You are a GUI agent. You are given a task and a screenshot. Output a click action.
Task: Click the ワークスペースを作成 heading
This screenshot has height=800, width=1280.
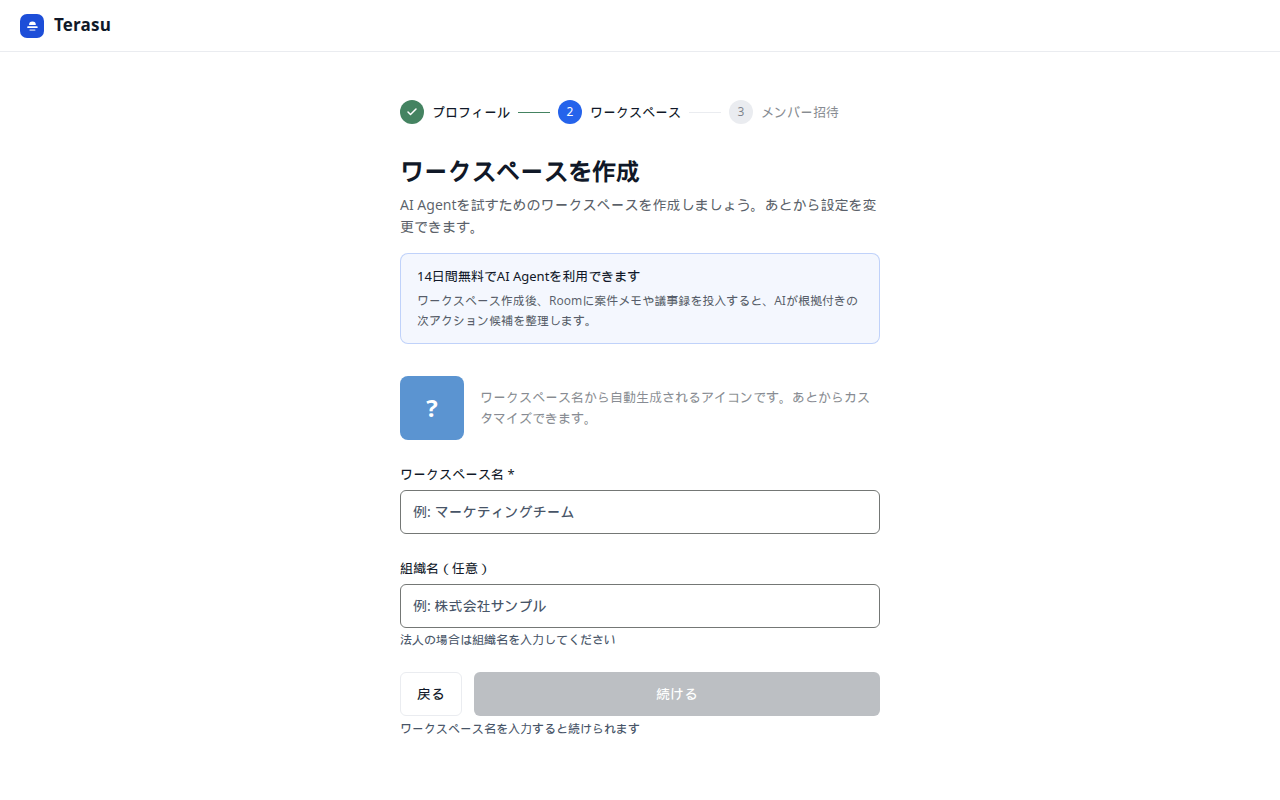(x=519, y=171)
